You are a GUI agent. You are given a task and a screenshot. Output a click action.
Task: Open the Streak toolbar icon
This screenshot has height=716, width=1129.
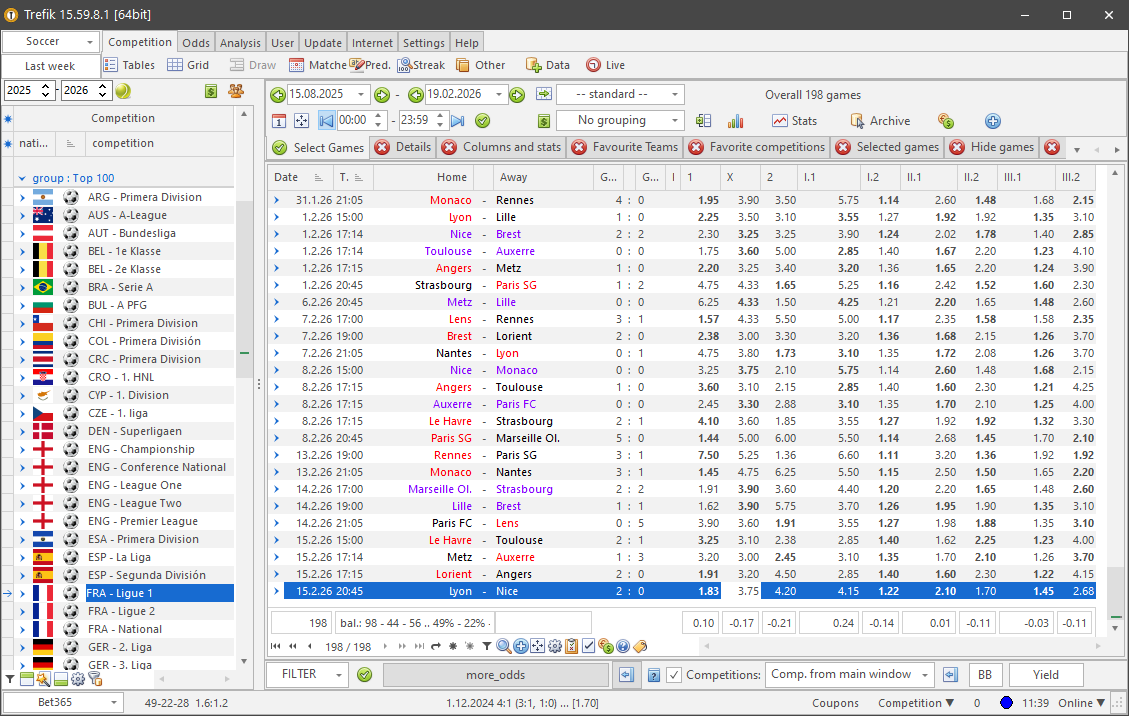pyautogui.click(x=405, y=65)
